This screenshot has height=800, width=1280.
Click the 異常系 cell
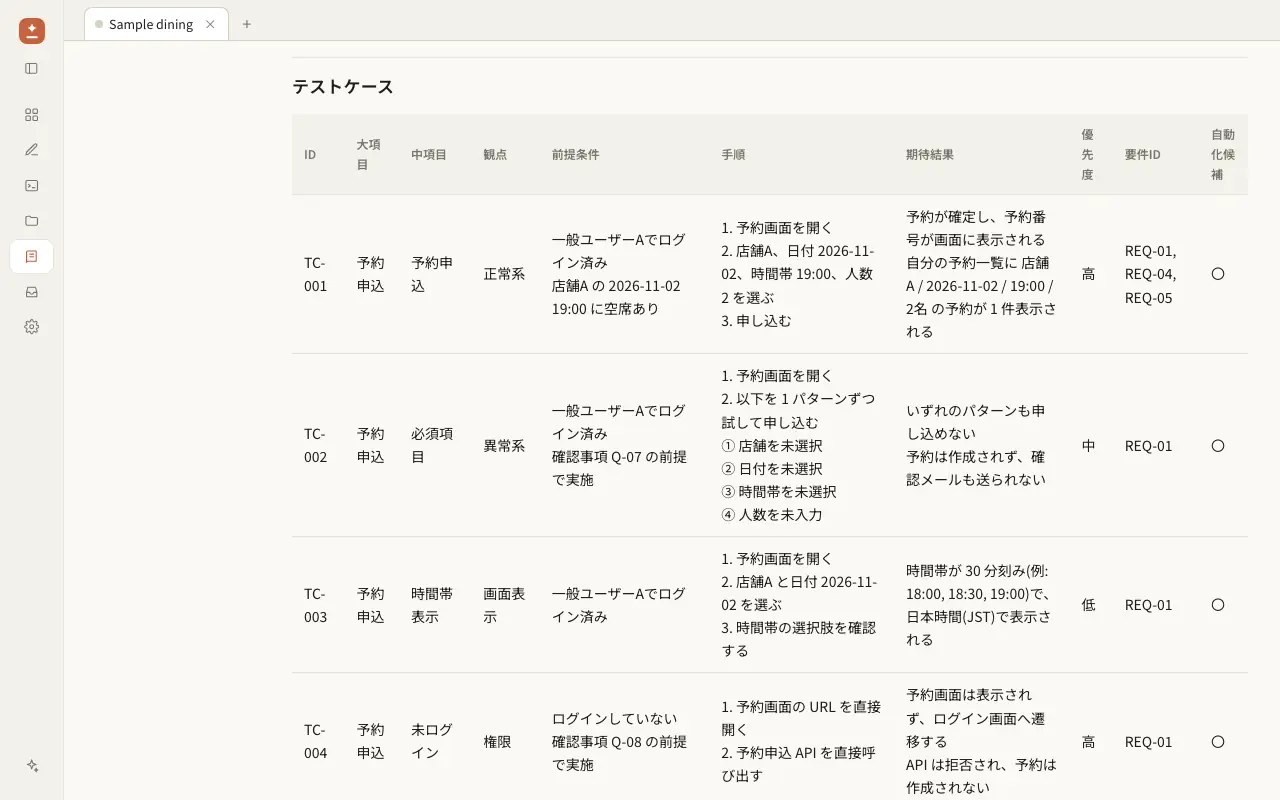click(504, 445)
